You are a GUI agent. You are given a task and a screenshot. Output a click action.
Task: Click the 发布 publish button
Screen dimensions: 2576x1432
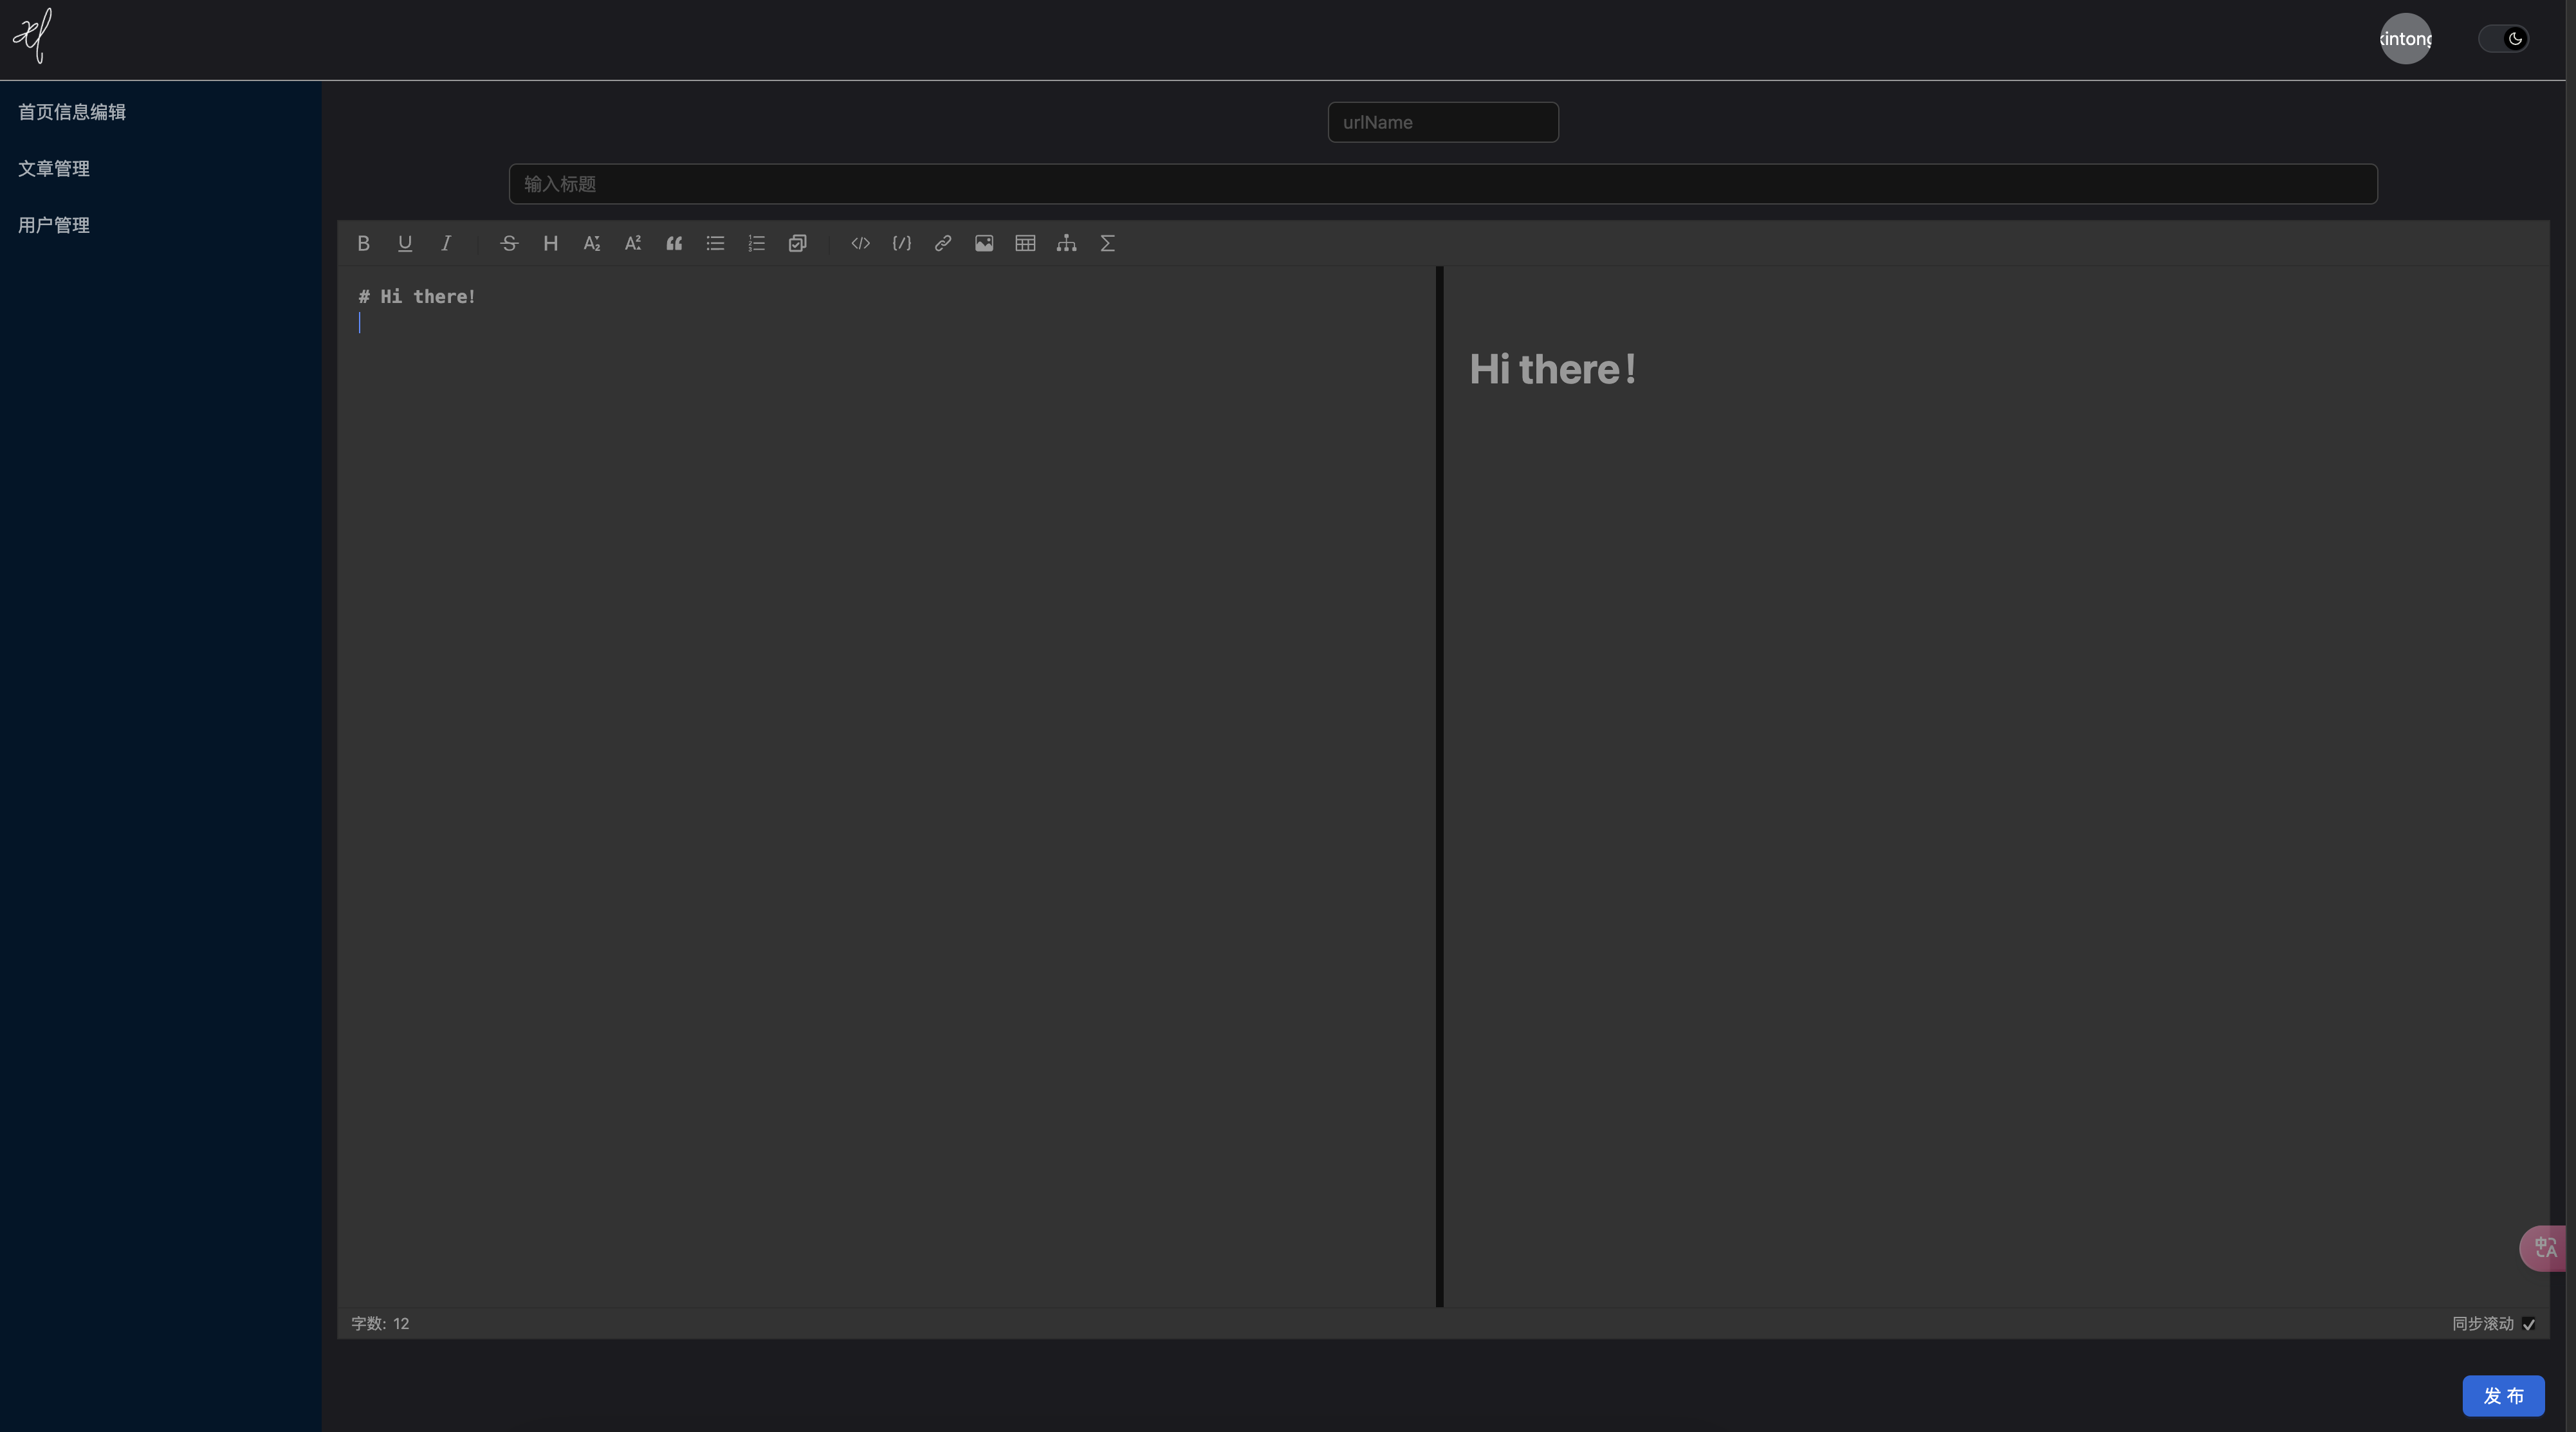(x=2503, y=1395)
